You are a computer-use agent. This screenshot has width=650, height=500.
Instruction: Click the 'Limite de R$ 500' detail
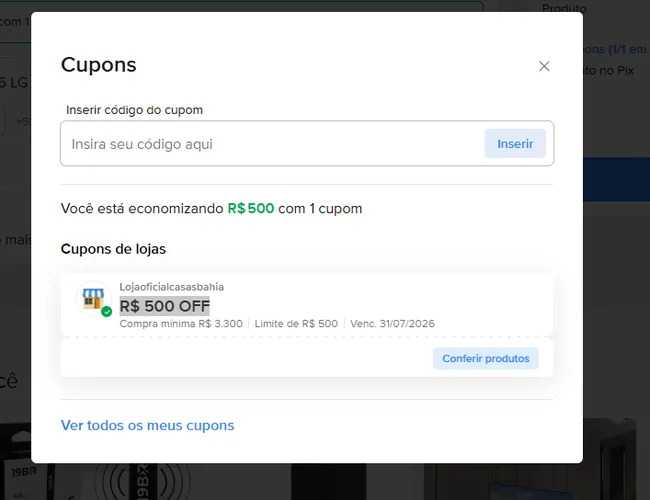click(x=296, y=323)
